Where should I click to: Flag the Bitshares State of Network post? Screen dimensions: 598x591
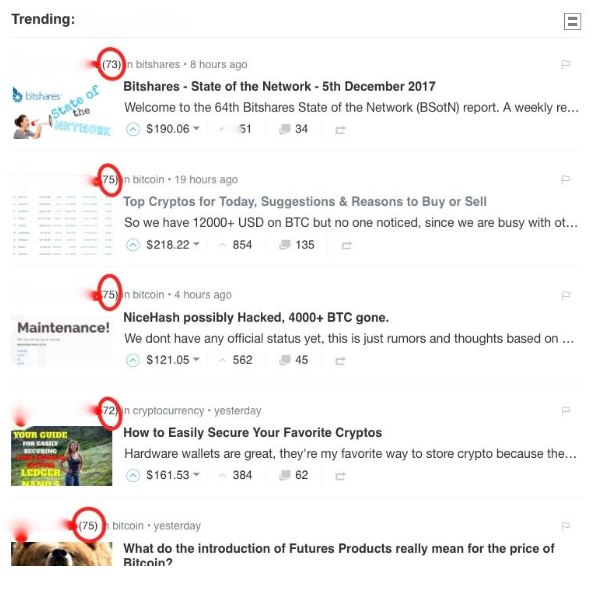coord(566,64)
